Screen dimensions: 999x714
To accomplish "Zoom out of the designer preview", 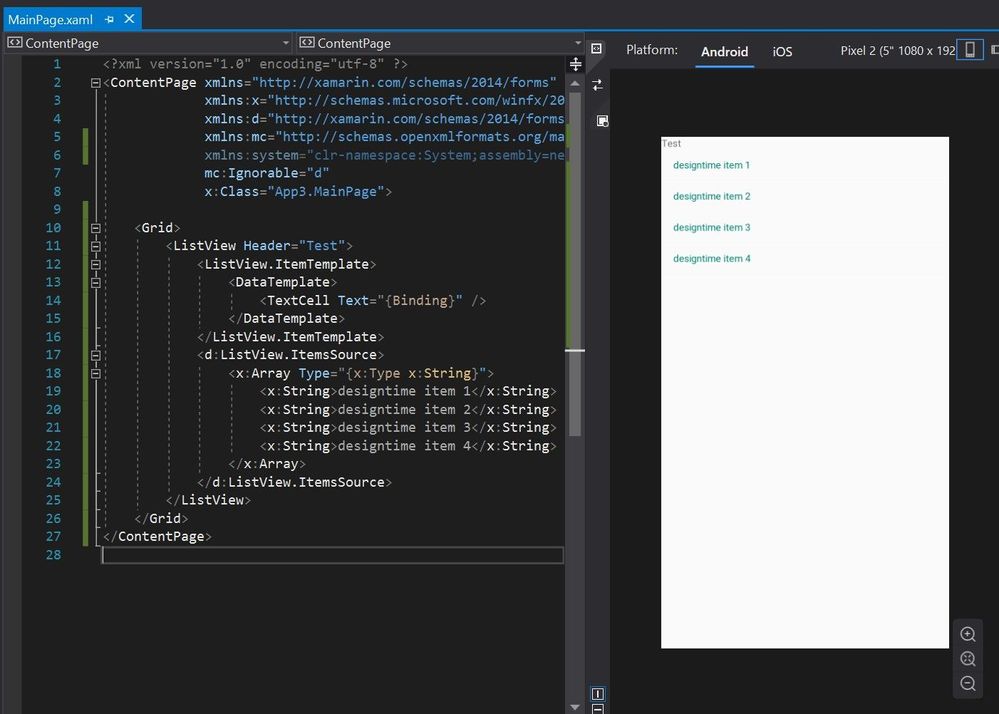I will tap(967, 684).
